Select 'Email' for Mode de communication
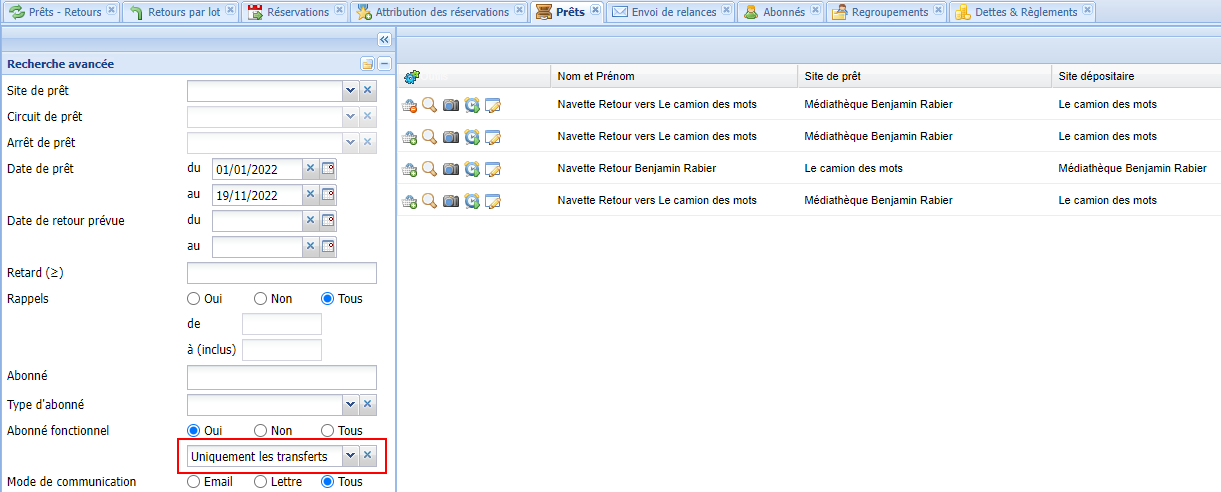 pos(194,482)
